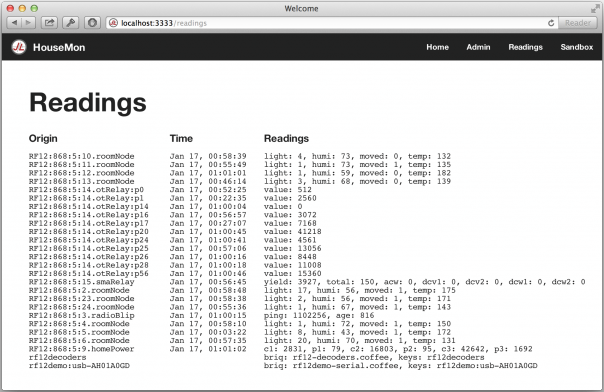This screenshot has width=604, height=392.
Task: Open the Home nav item
Action: [x=437, y=47]
